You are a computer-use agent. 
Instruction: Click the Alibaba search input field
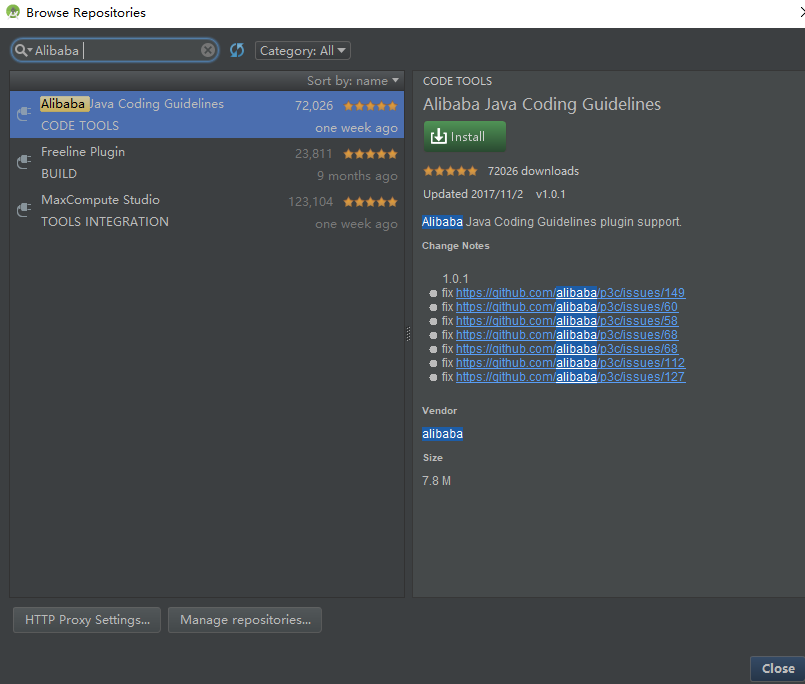116,50
